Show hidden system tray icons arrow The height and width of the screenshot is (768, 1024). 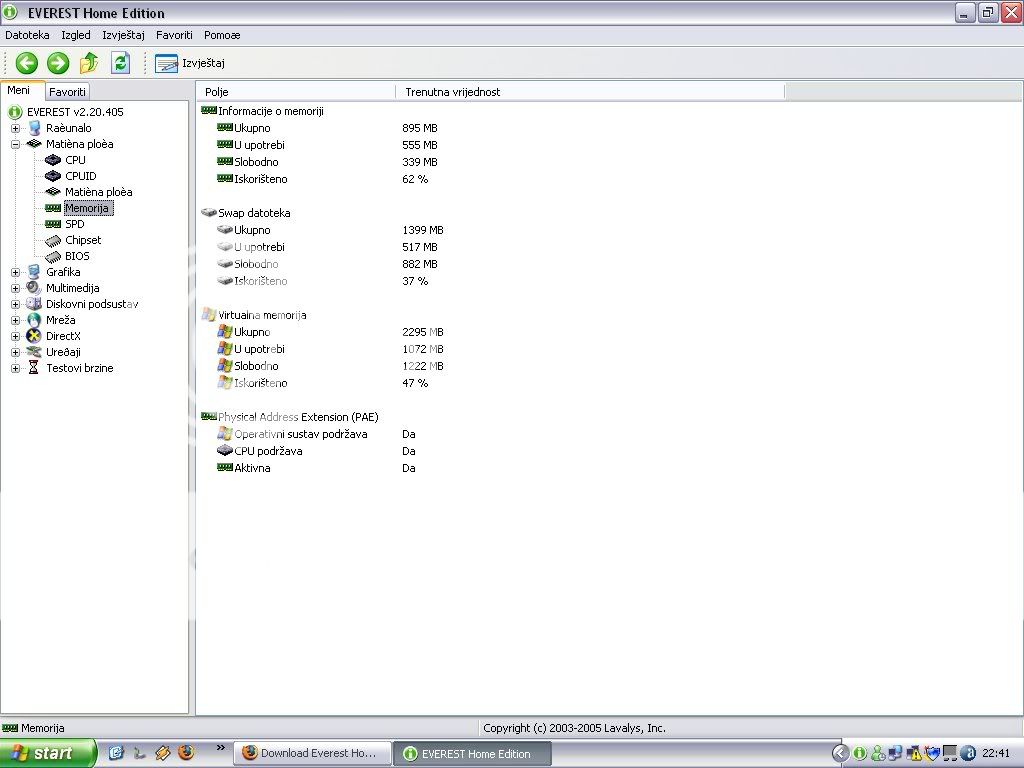[x=840, y=754]
